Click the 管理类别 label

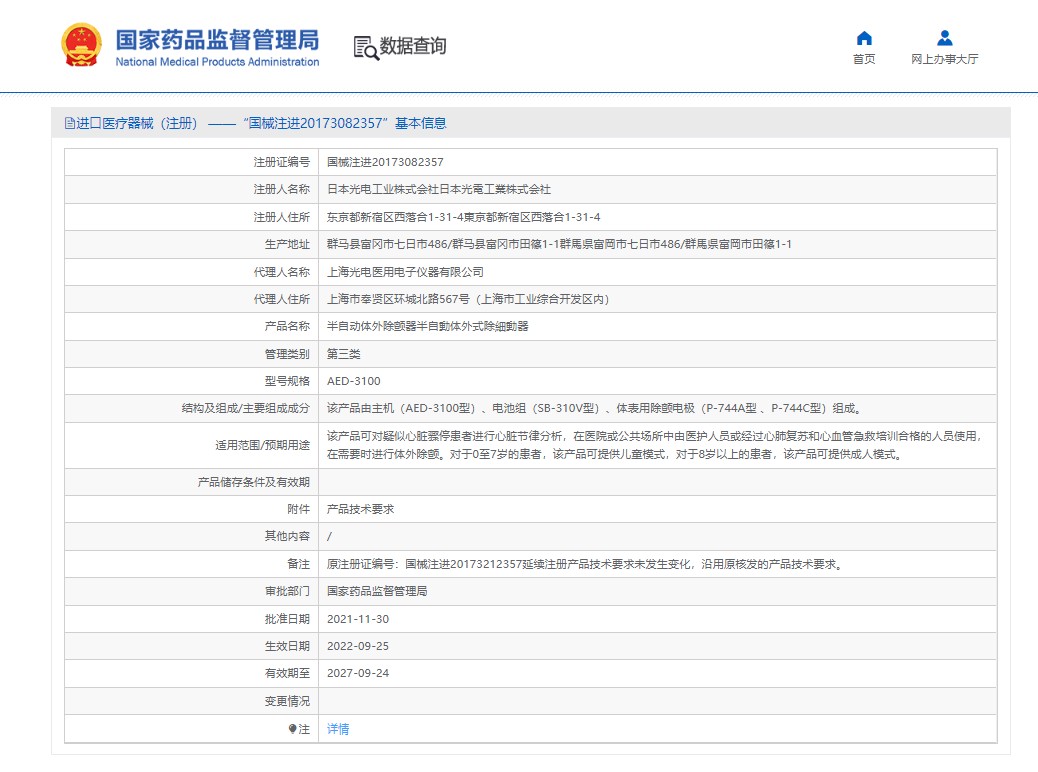click(287, 354)
